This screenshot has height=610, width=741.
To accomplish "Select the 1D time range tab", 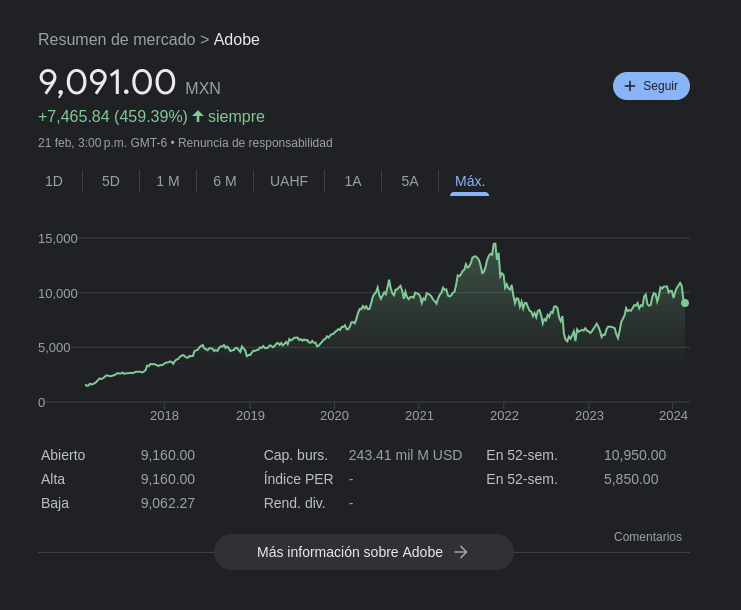I will click(x=54, y=181).
